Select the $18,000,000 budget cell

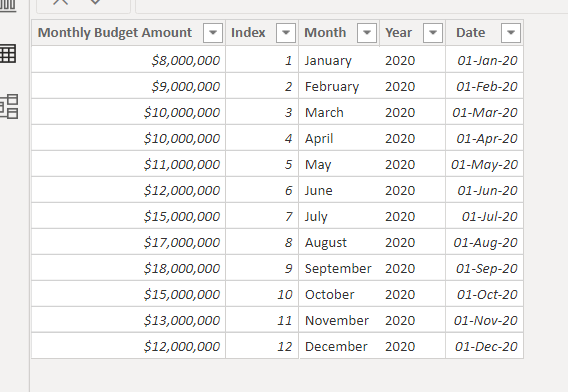coord(129,268)
